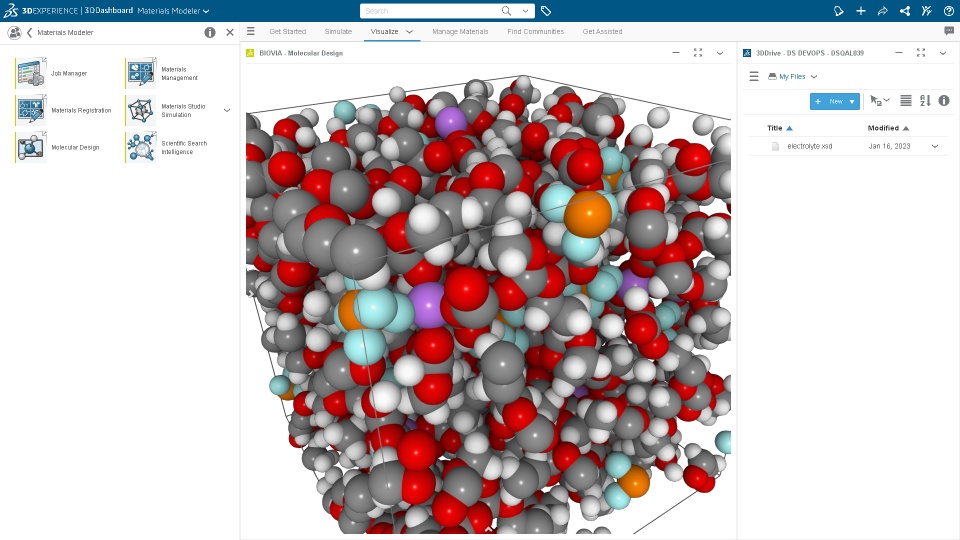Open the Find Communities tab
Viewport: 960px width, 540px height.
(536, 31)
